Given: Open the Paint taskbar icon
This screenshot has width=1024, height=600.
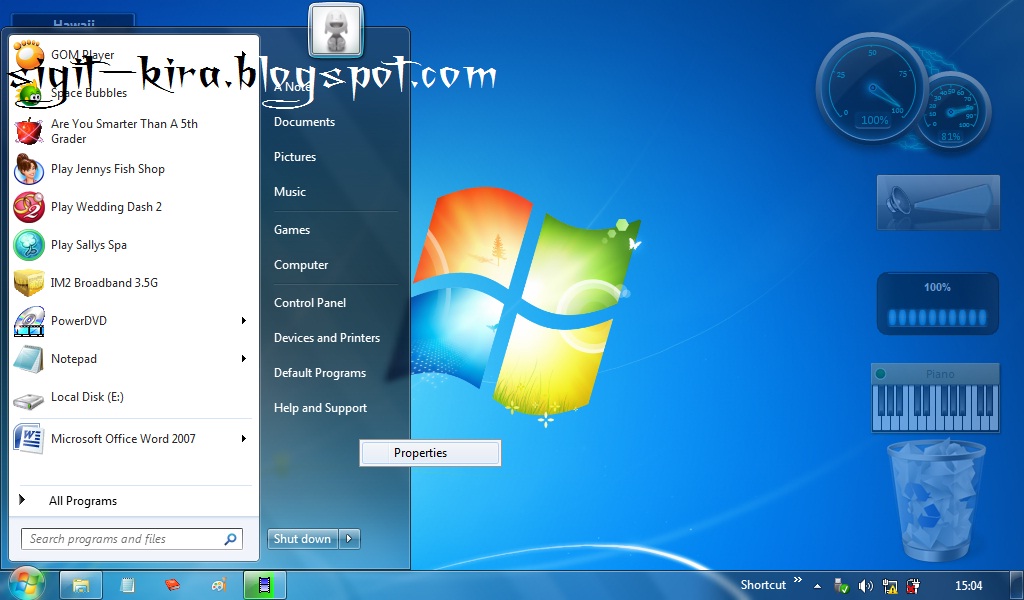Looking at the screenshot, I should coord(219,585).
